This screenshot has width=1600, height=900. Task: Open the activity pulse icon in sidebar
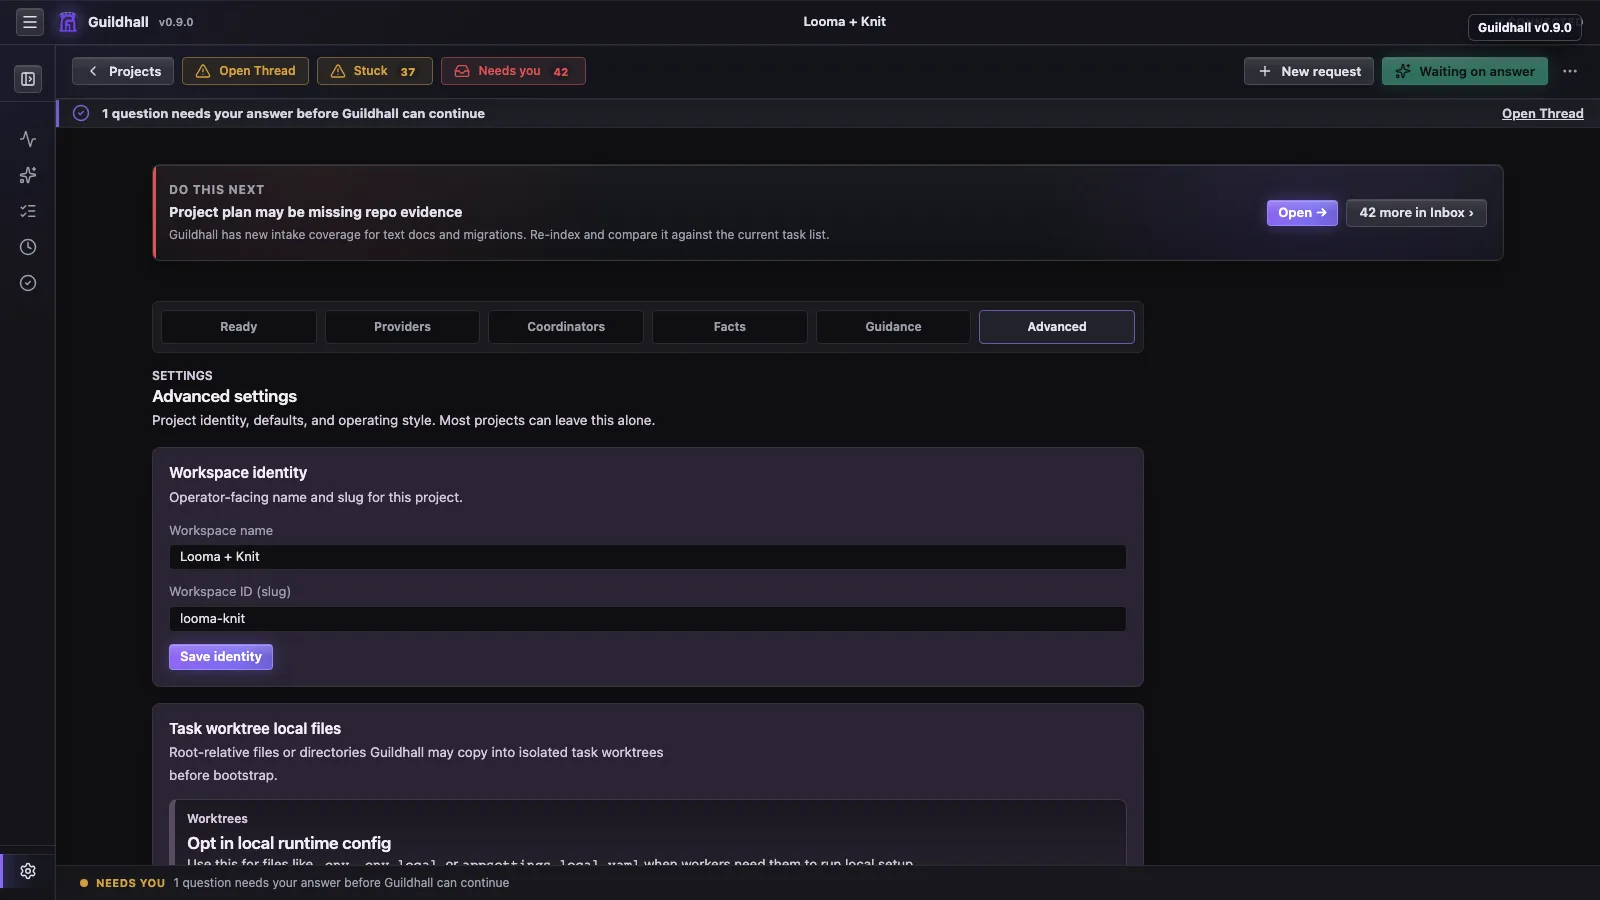28,139
